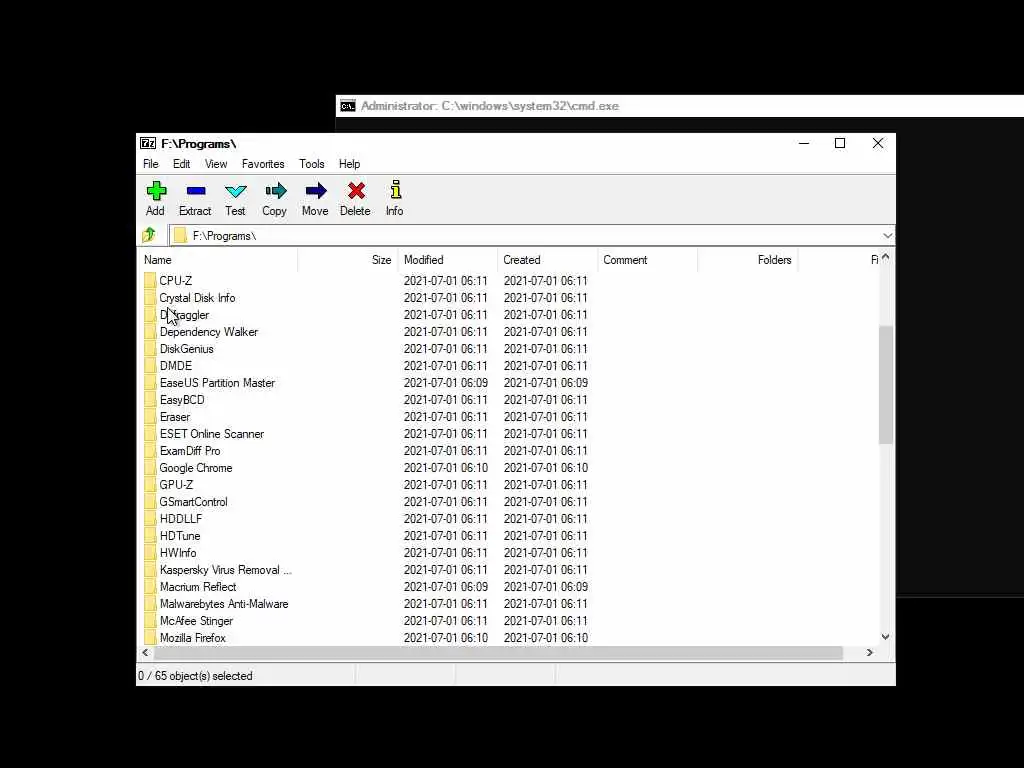Open the View menu
This screenshot has width=1024, height=768.
[x=216, y=164]
